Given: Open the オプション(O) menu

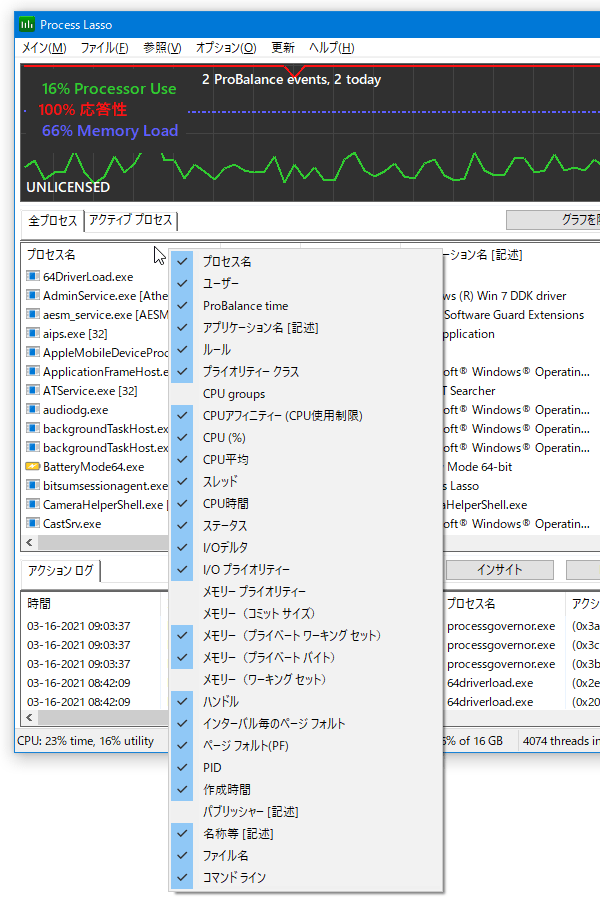Looking at the screenshot, I should click(x=225, y=48).
